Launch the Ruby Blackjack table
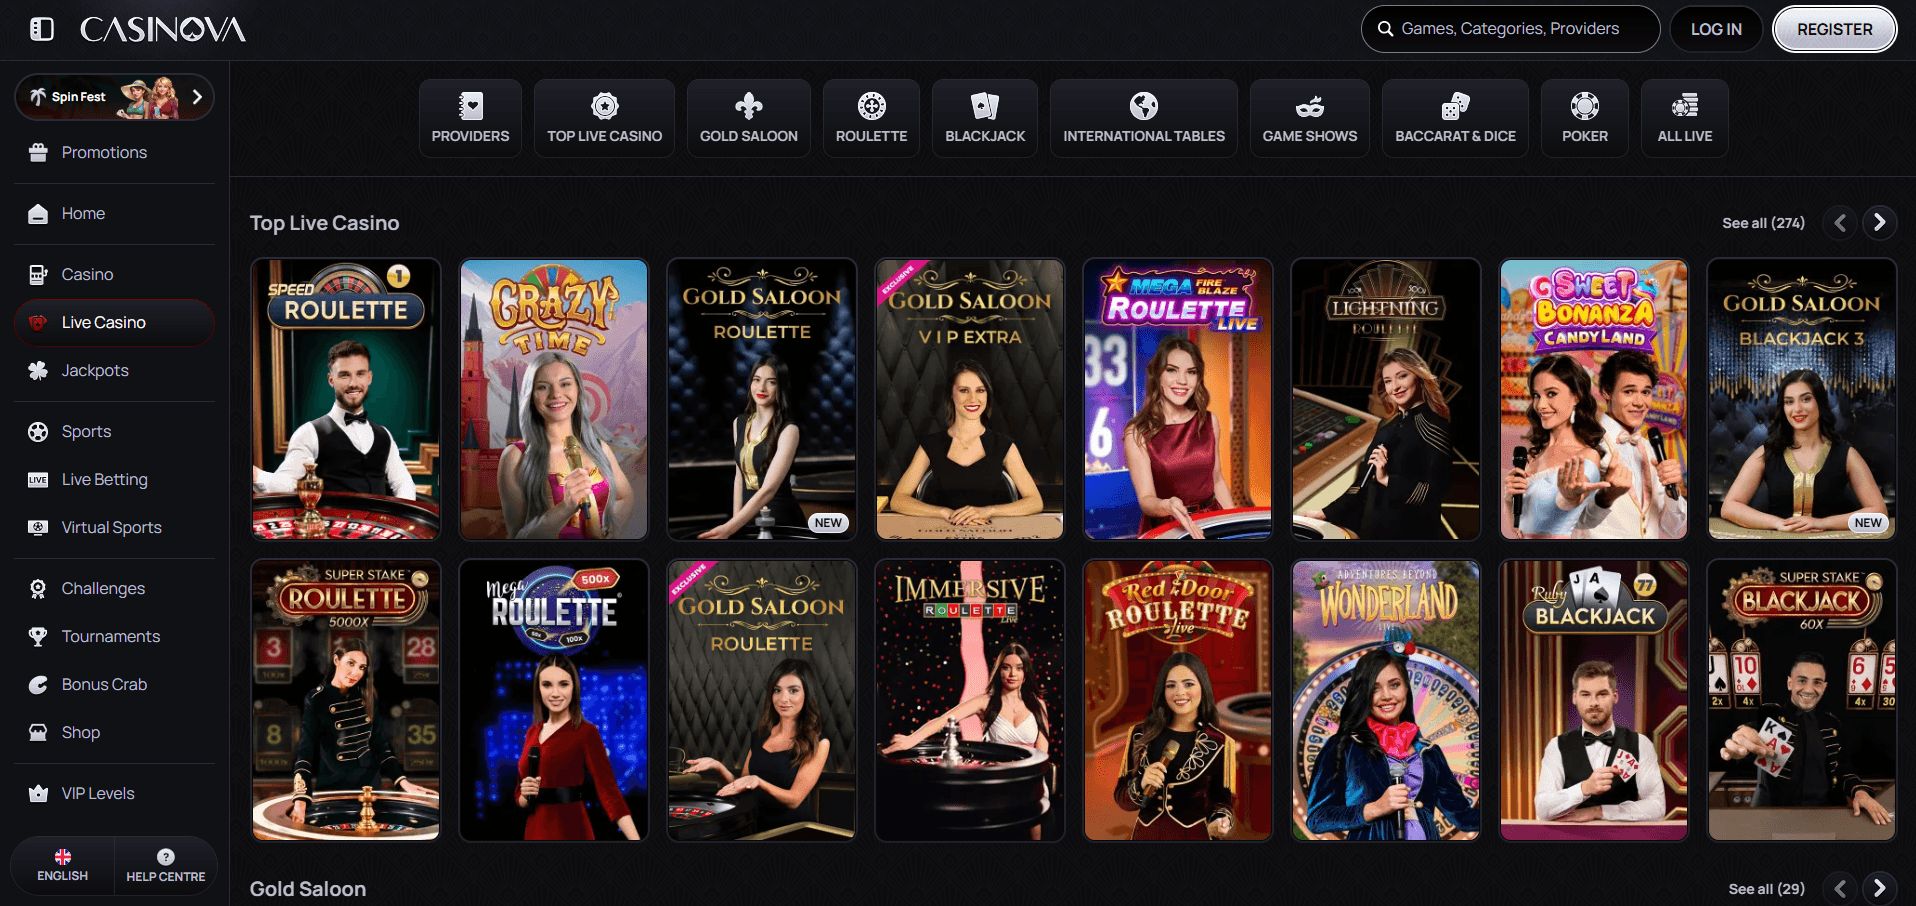The height and width of the screenshot is (906, 1916). pos(1594,700)
